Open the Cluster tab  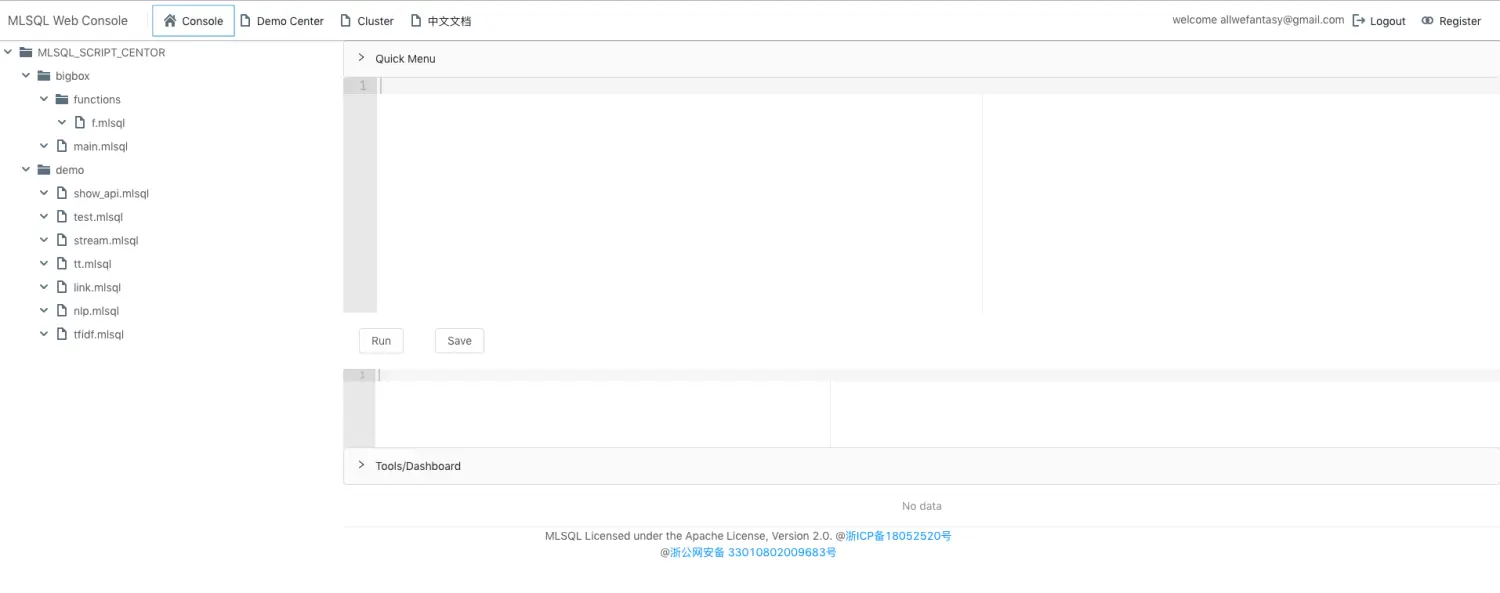click(367, 20)
